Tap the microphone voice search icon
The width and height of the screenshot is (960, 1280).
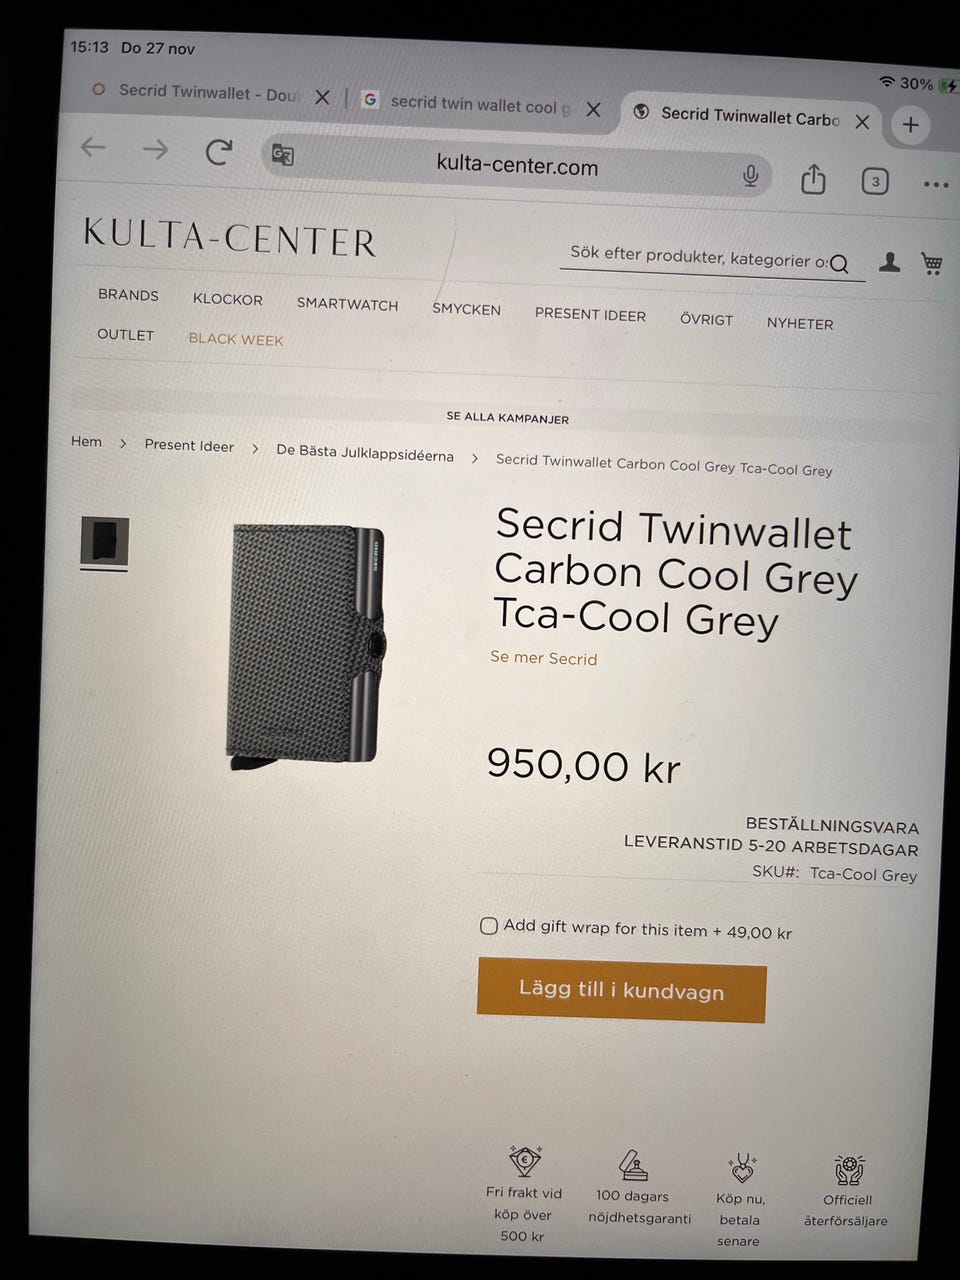pos(750,176)
